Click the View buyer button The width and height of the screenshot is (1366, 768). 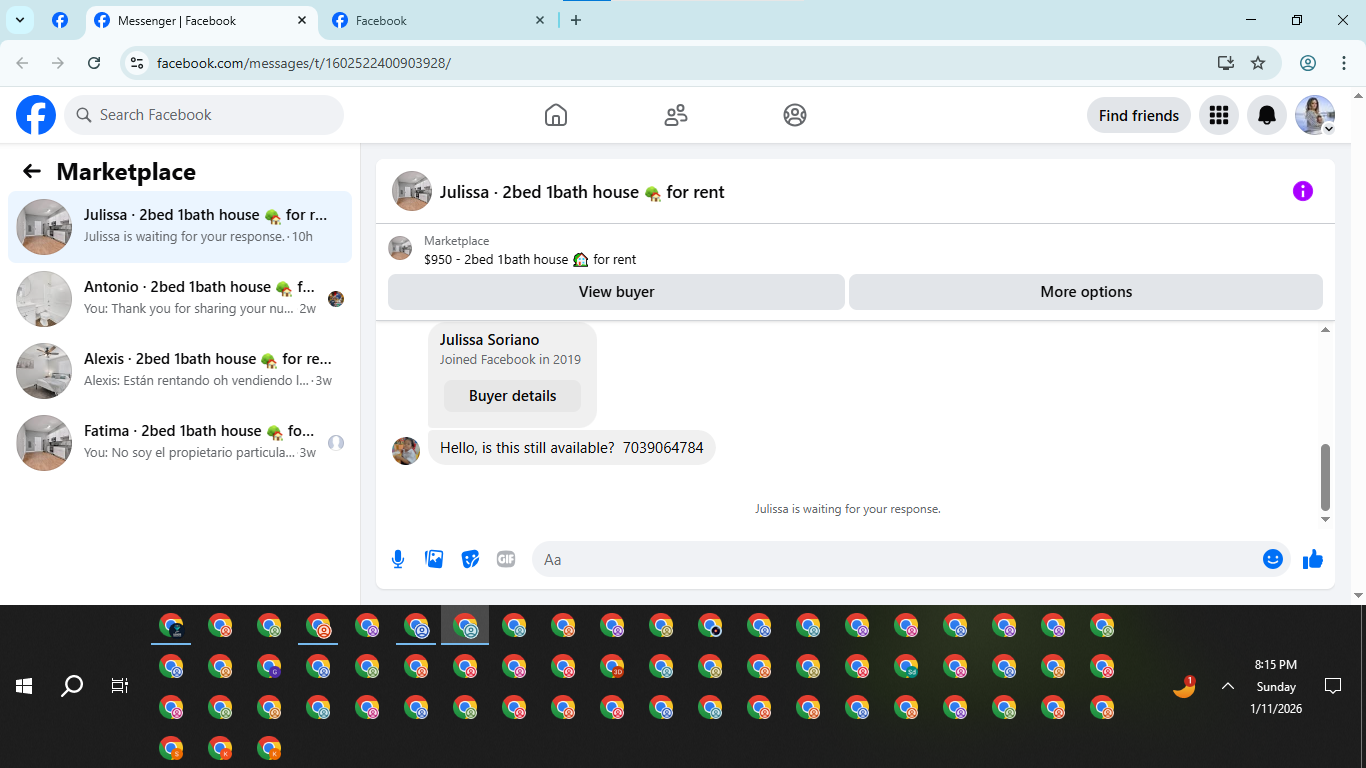point(616,292)
